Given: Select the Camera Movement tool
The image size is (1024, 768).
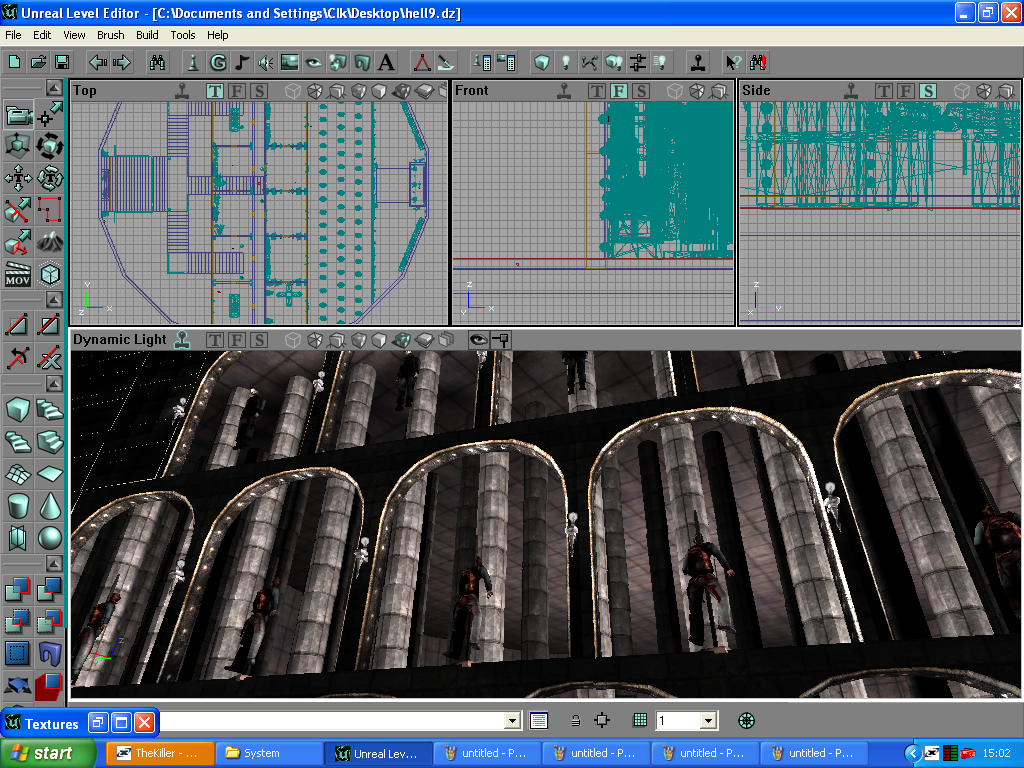Looking at the screenshot, I should point(19,115).
